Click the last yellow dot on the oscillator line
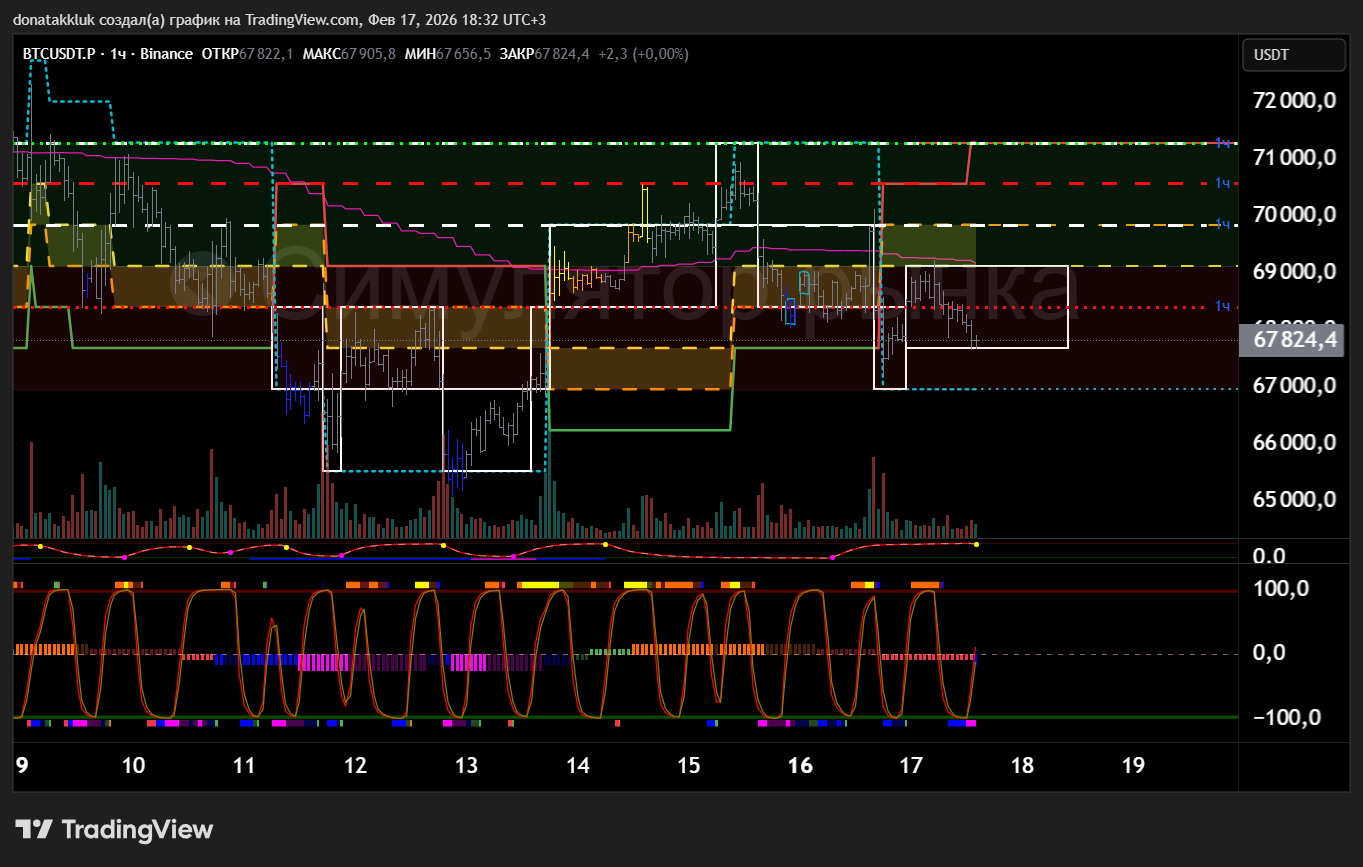1363x867 pixels. 976,544
